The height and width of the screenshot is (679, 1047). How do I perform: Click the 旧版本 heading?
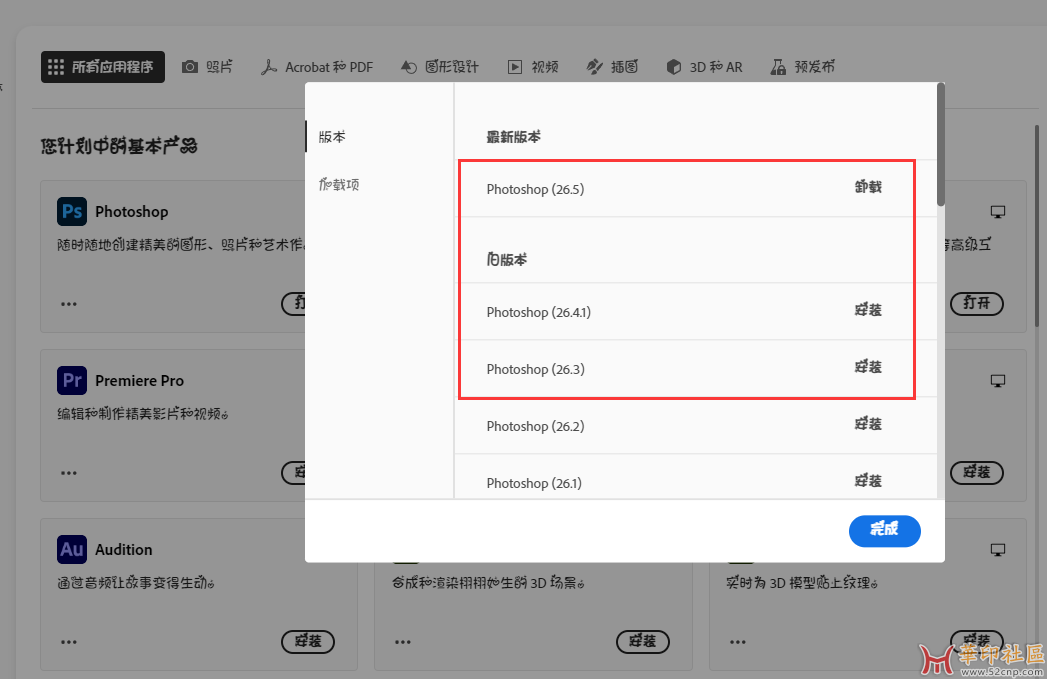pos(507,260)
